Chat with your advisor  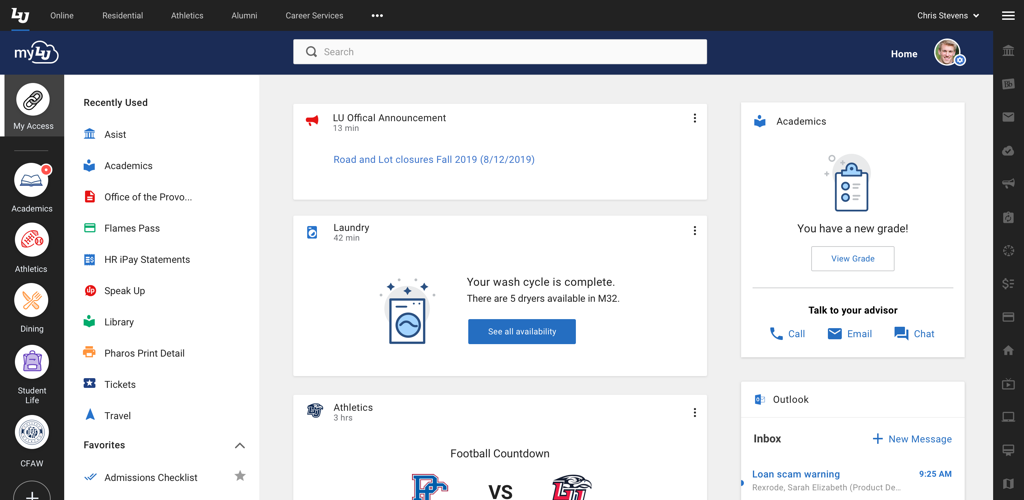914,334
